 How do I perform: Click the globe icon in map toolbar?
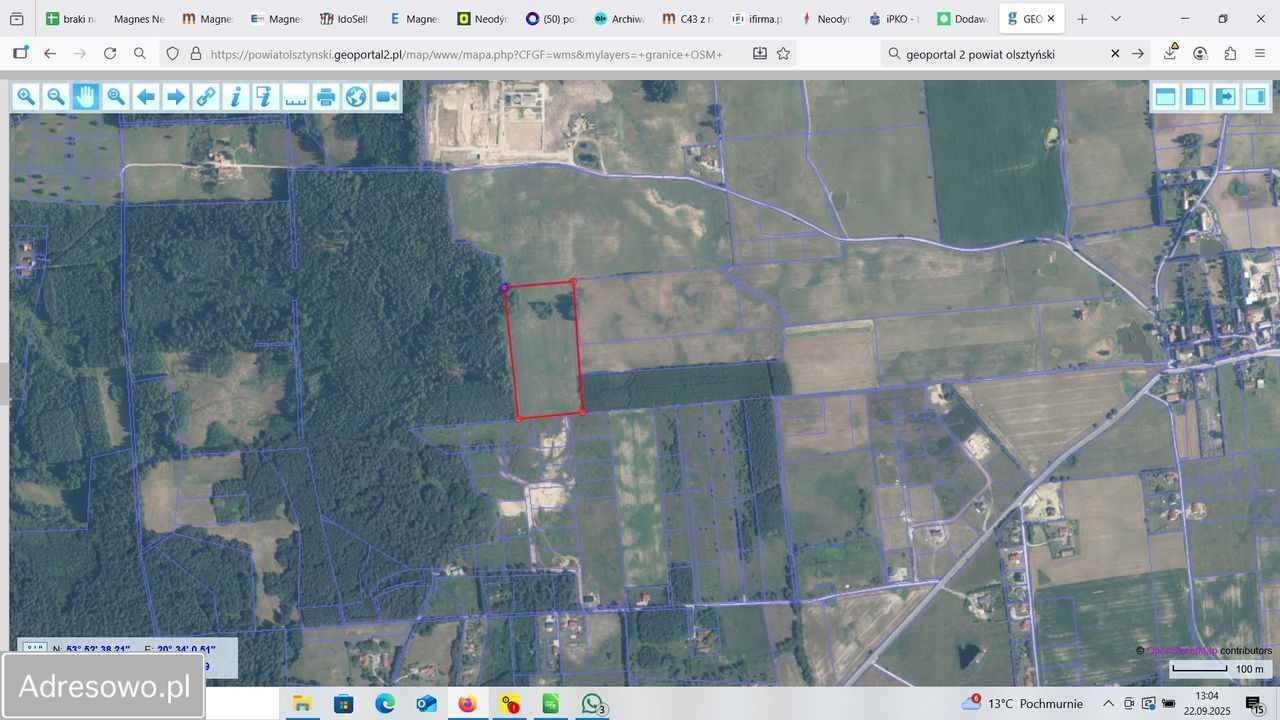(x=356, y=97)
